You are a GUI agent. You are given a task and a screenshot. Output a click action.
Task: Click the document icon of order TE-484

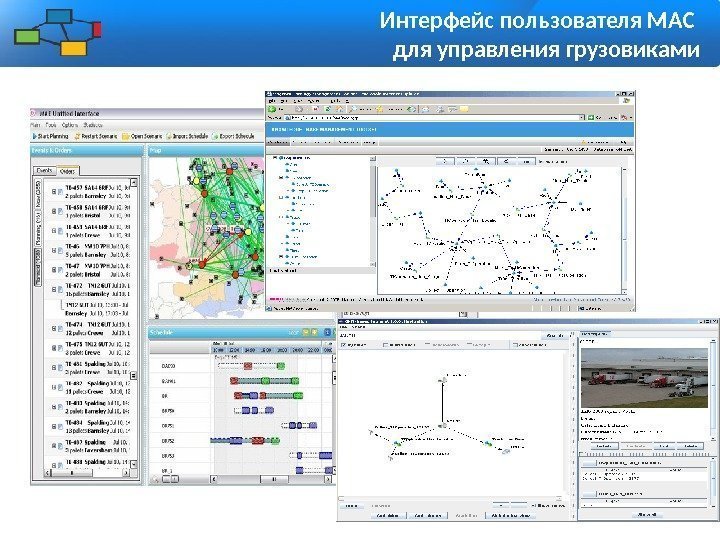(60, 427)
